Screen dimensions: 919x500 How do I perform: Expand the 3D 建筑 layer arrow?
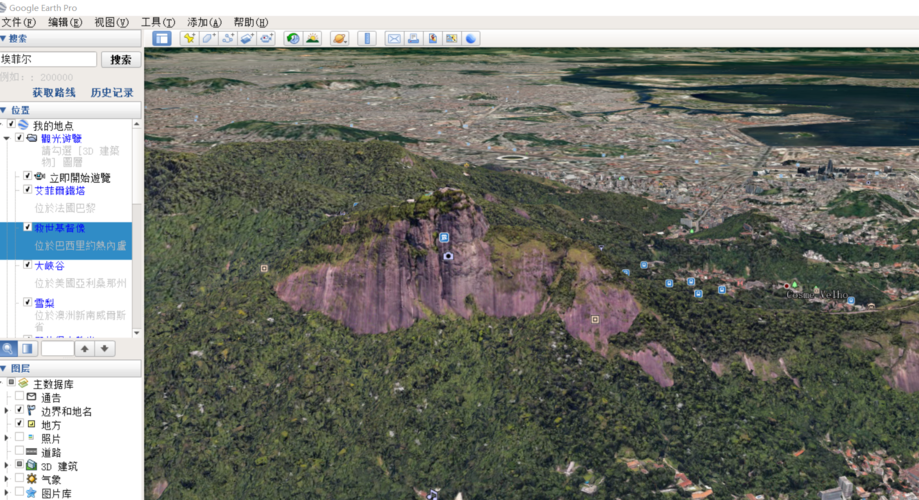(x=6, y=465)
